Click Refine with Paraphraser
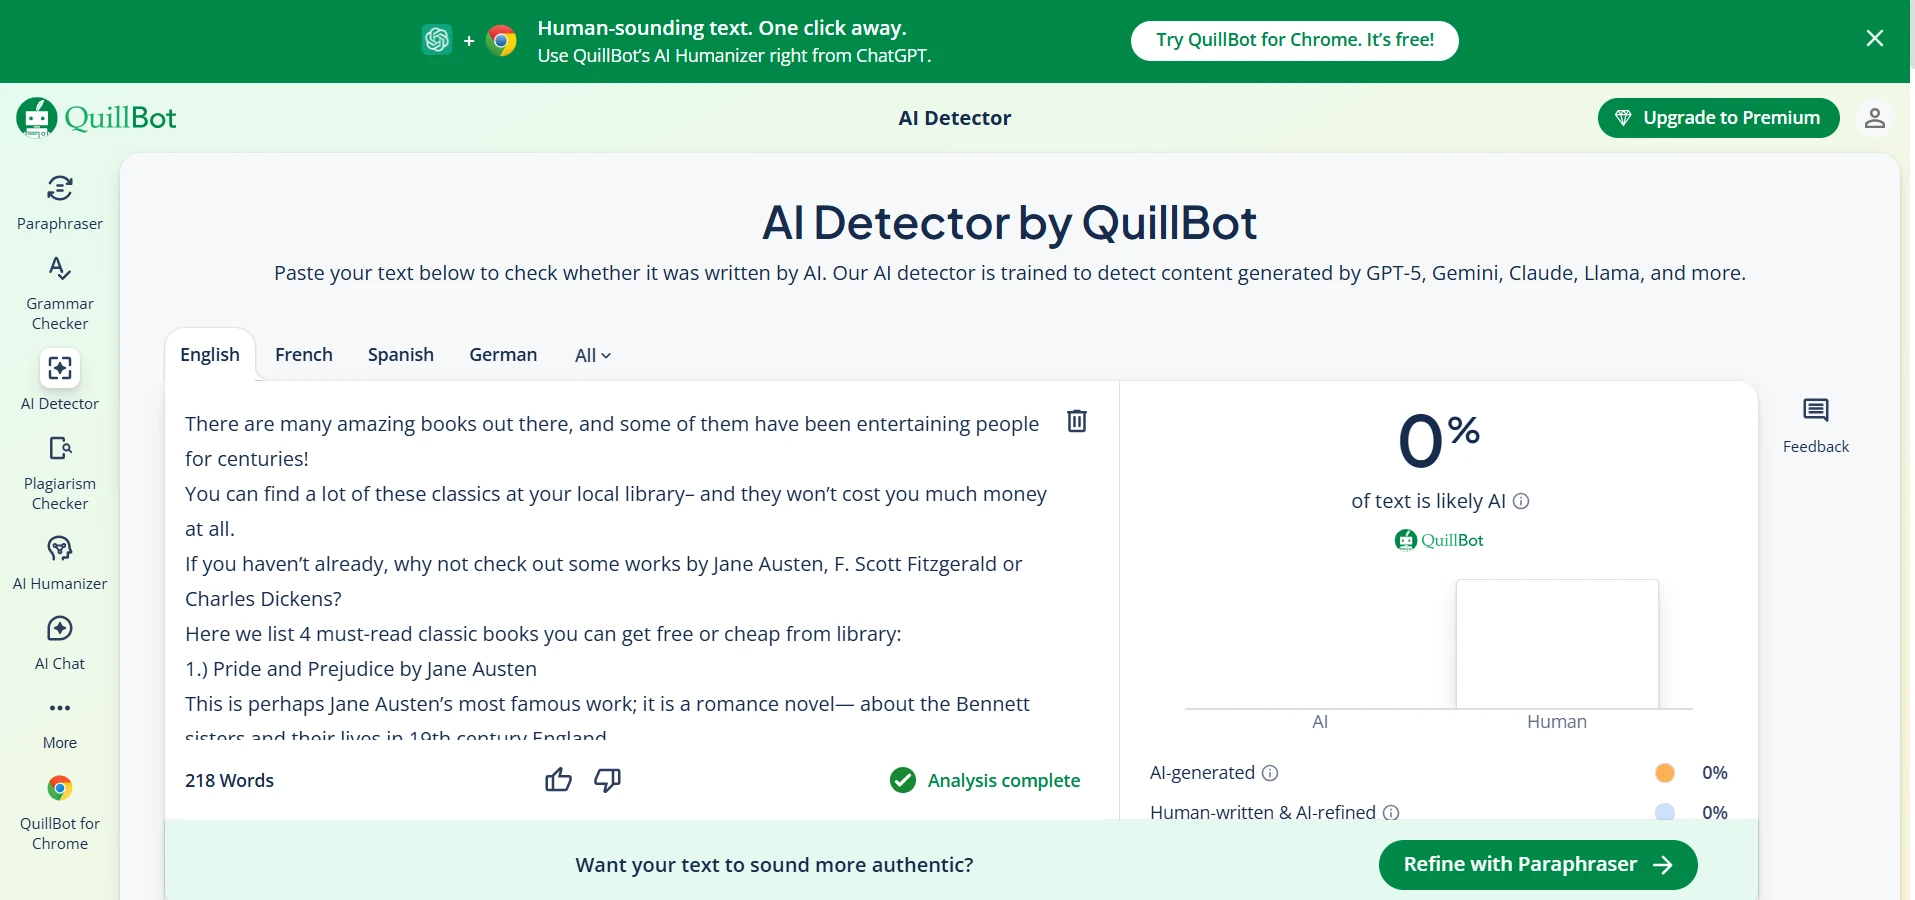This screenshot has height=900, width=1915. pos(1537,864)
